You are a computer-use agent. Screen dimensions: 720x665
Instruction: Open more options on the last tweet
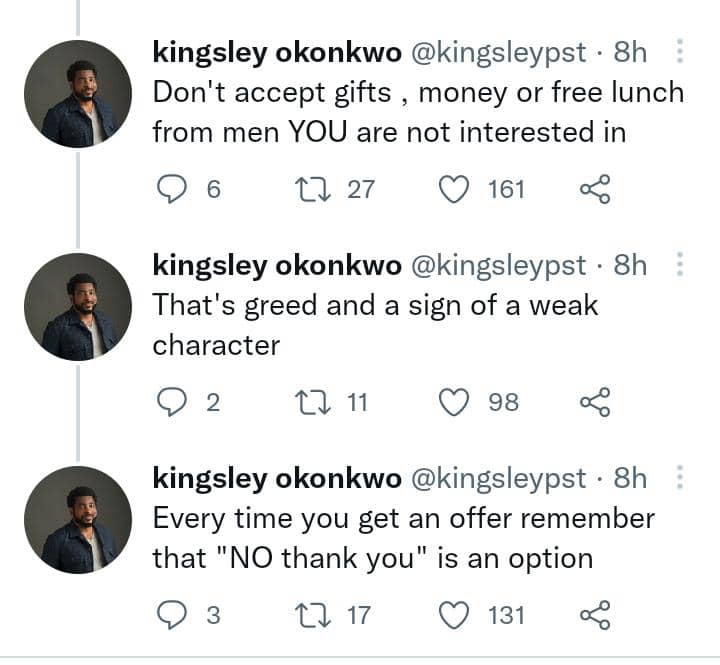point(680,478)
